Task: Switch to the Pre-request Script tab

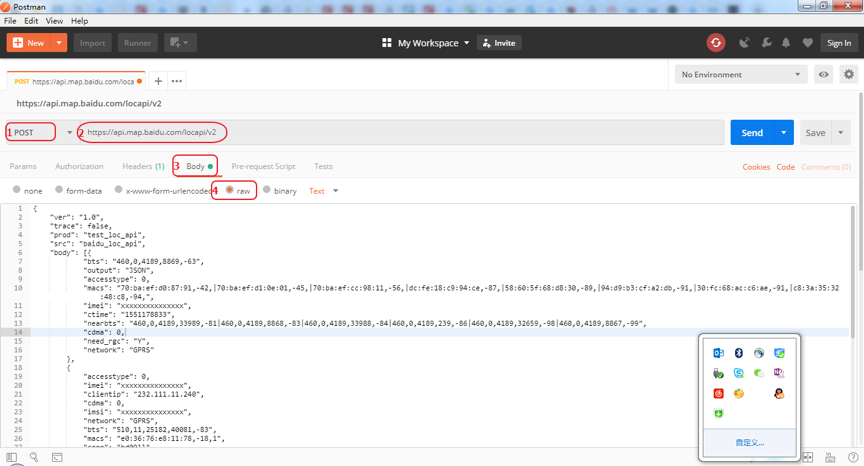Action: coord(263,166)
